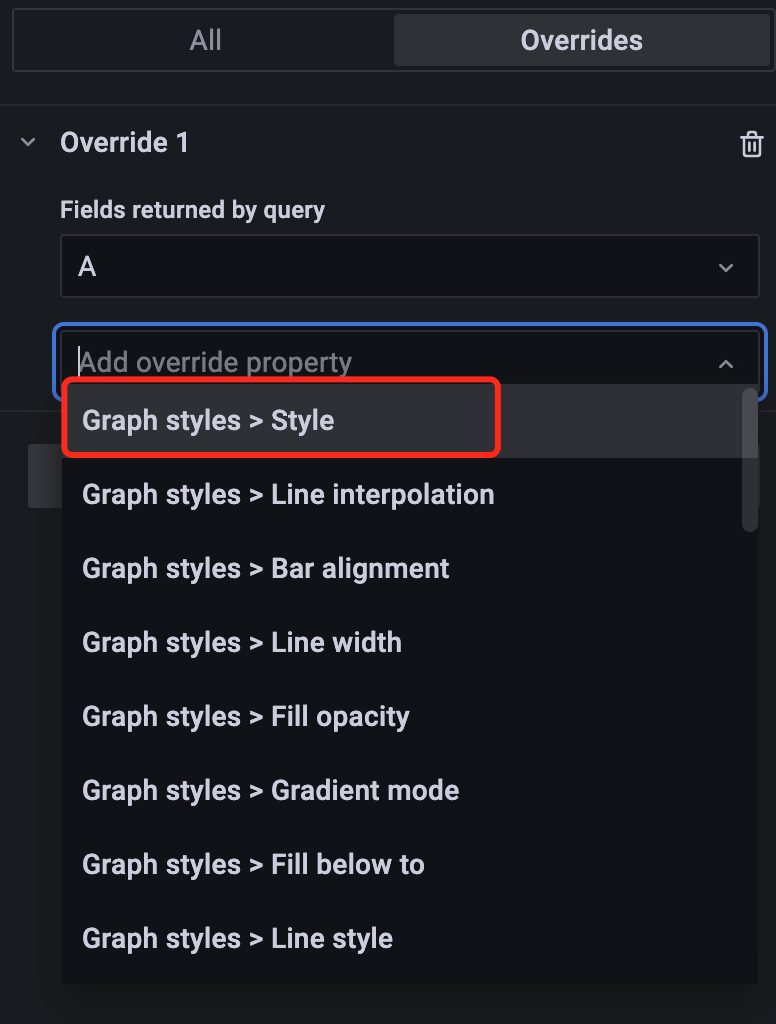The height and width of the screenshot is (1024, 776).
Task: Click the dropdown list scrollbar
Action: coord(751,460)
